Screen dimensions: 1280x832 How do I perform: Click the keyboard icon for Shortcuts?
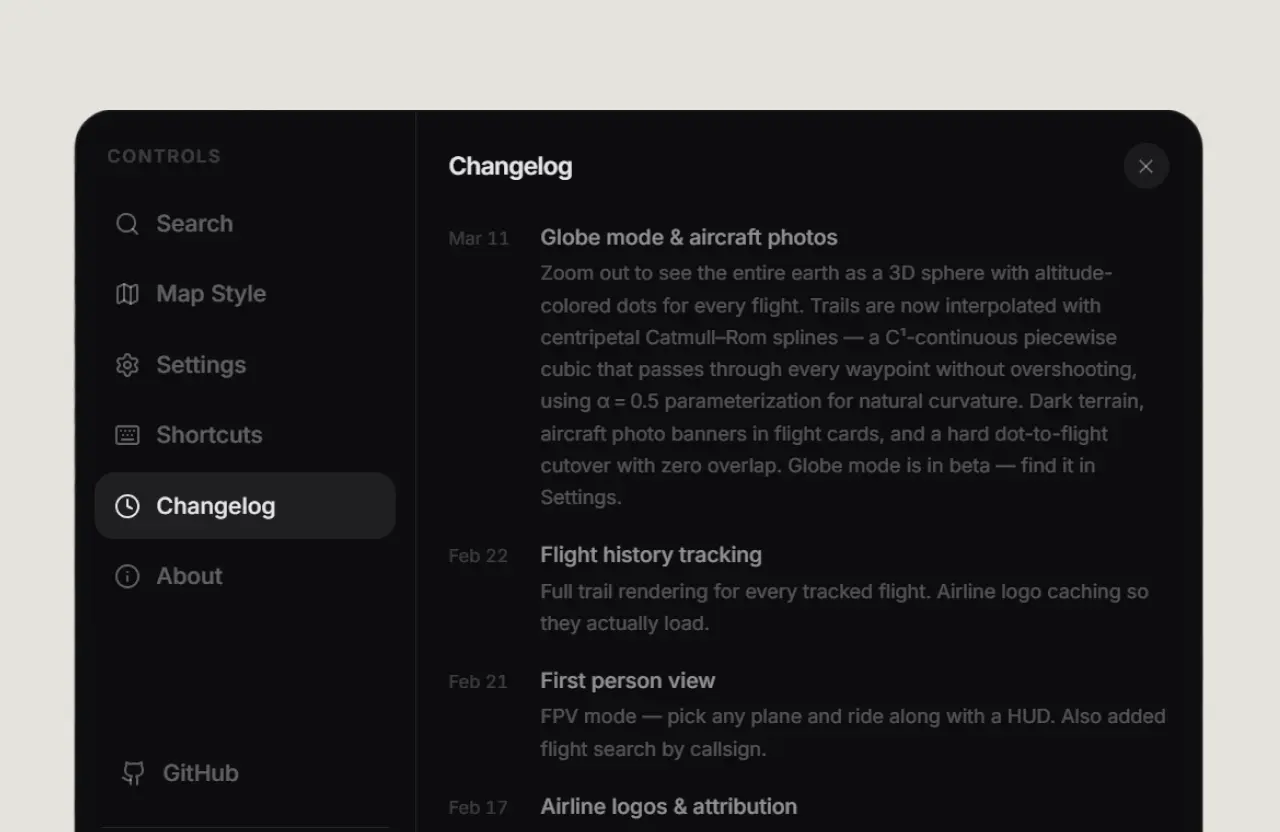127,435
